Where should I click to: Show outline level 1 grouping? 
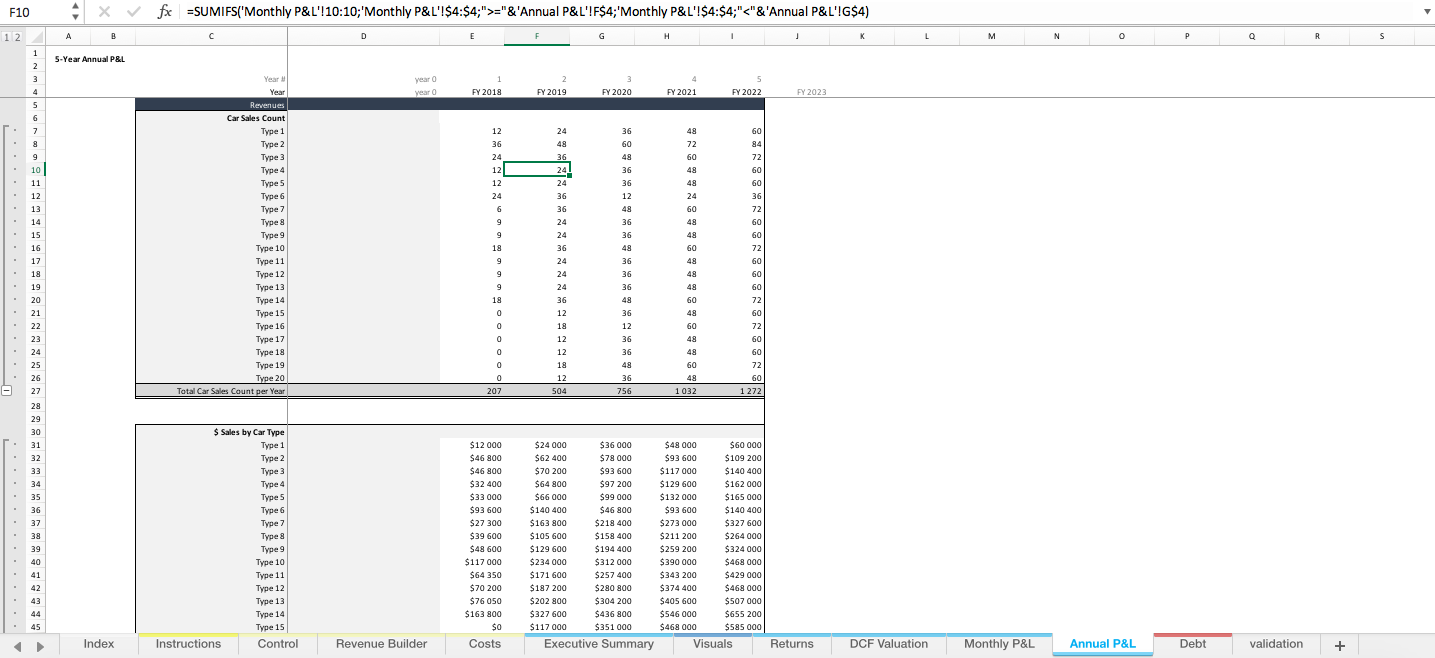(5, 37)
